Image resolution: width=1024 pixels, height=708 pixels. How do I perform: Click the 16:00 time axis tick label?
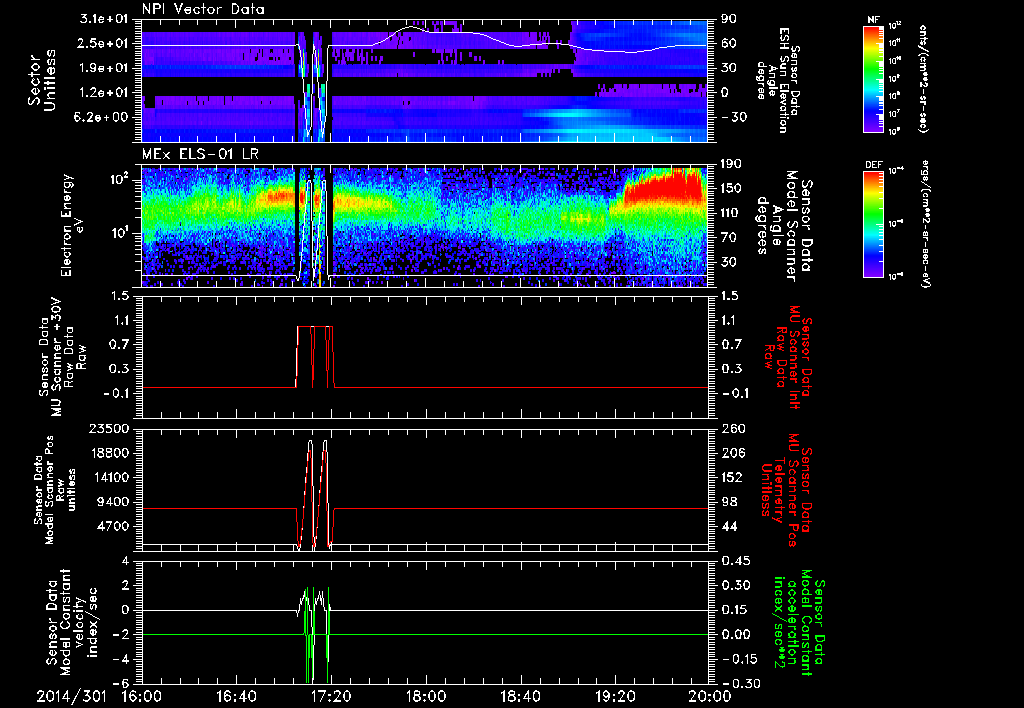[x=142, y=696]
